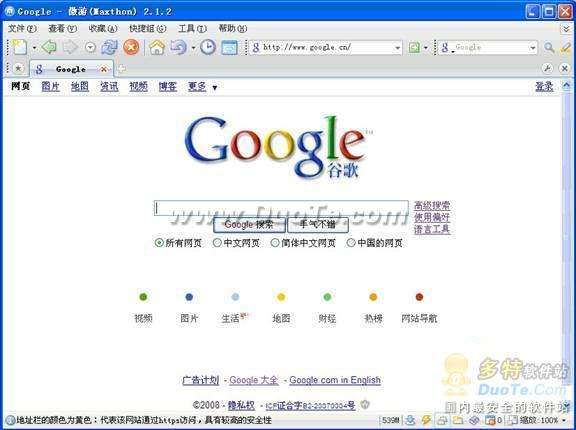Screen dimensions: 576x430
Task: Open the Google search box dropdown arrow
Action: click(533, 48)
